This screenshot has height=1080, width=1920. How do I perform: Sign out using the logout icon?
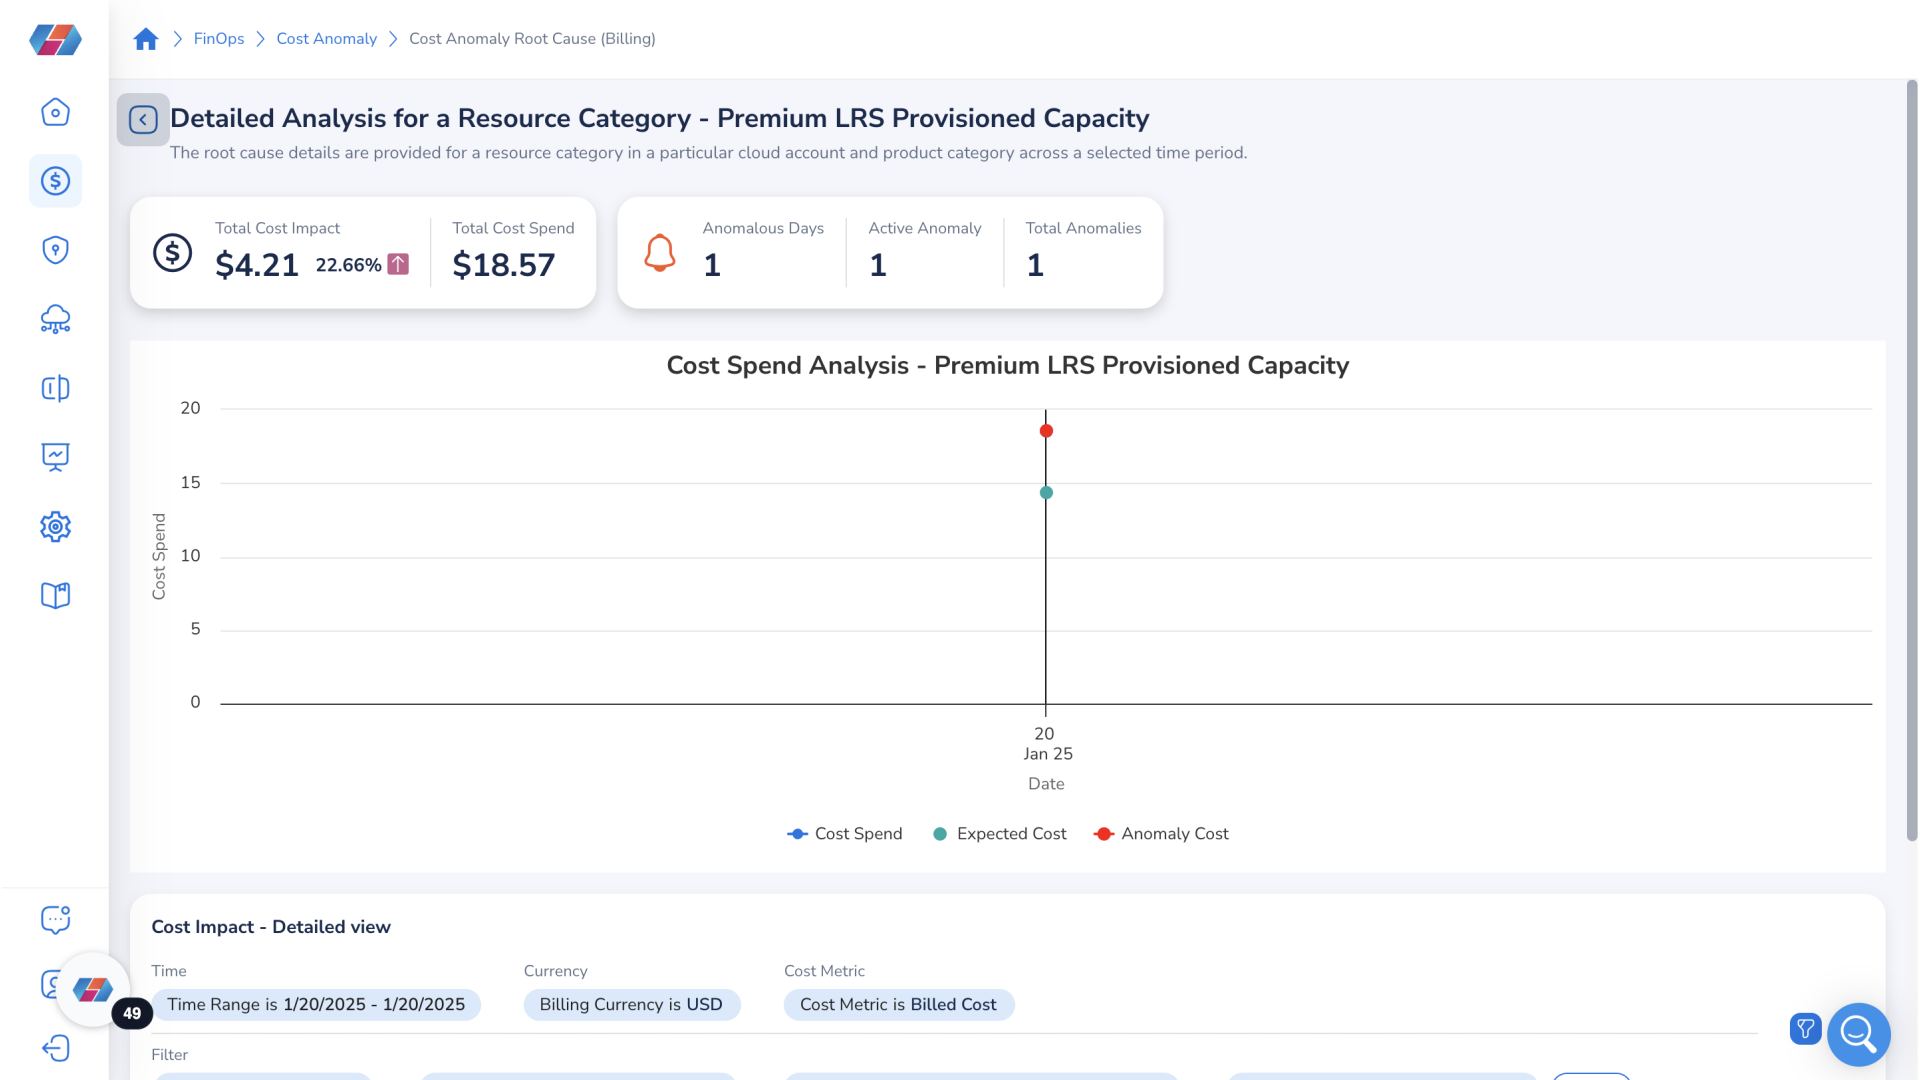(55, 1048)
